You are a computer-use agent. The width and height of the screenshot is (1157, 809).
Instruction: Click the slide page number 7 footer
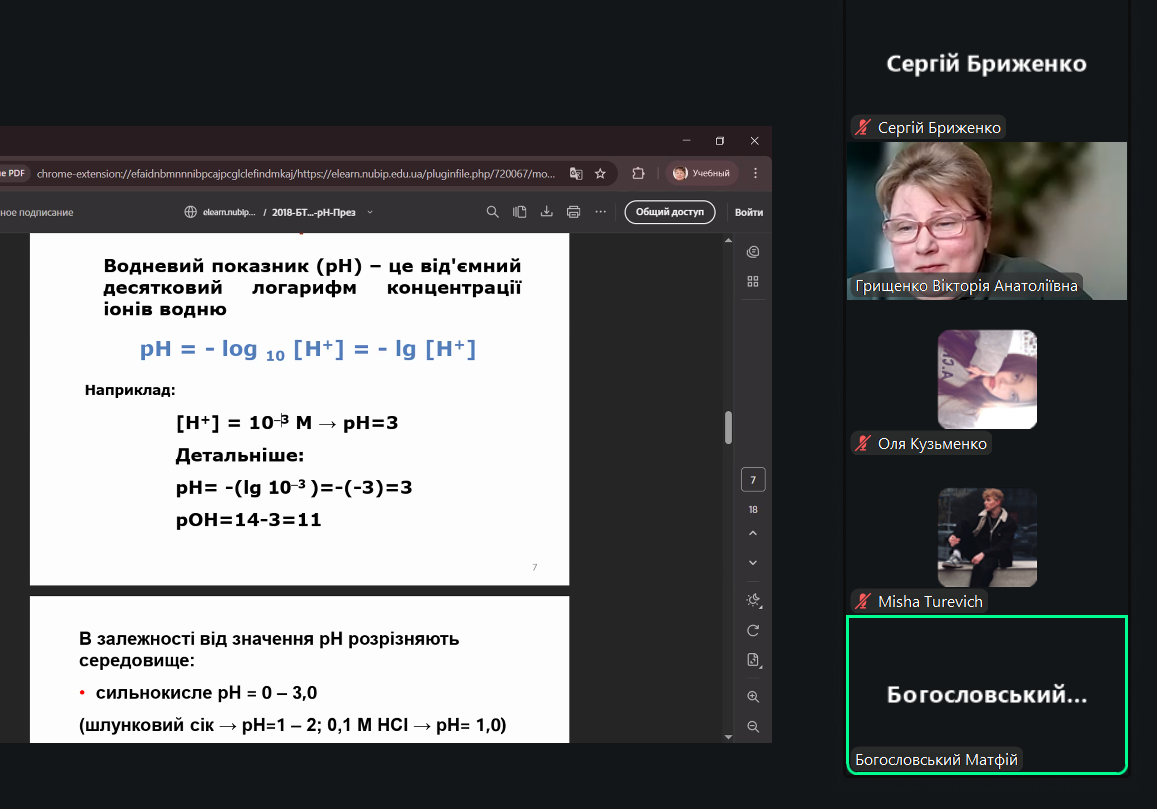point(535,567)
